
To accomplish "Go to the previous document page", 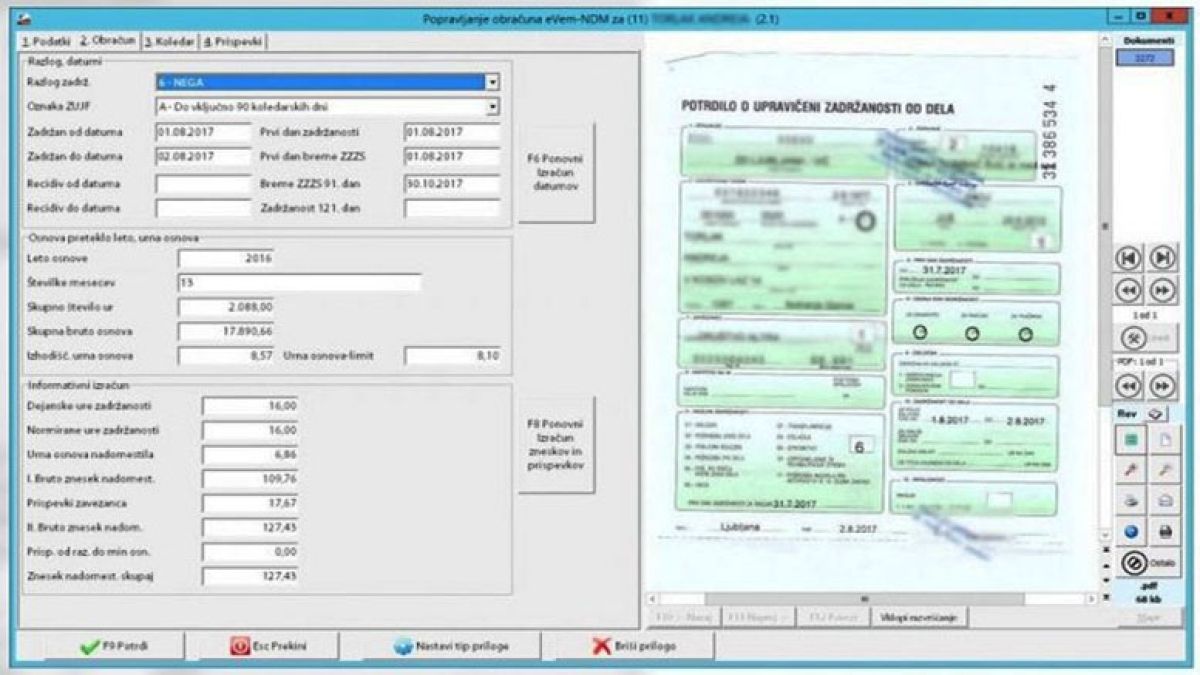I will point(1129,290).
